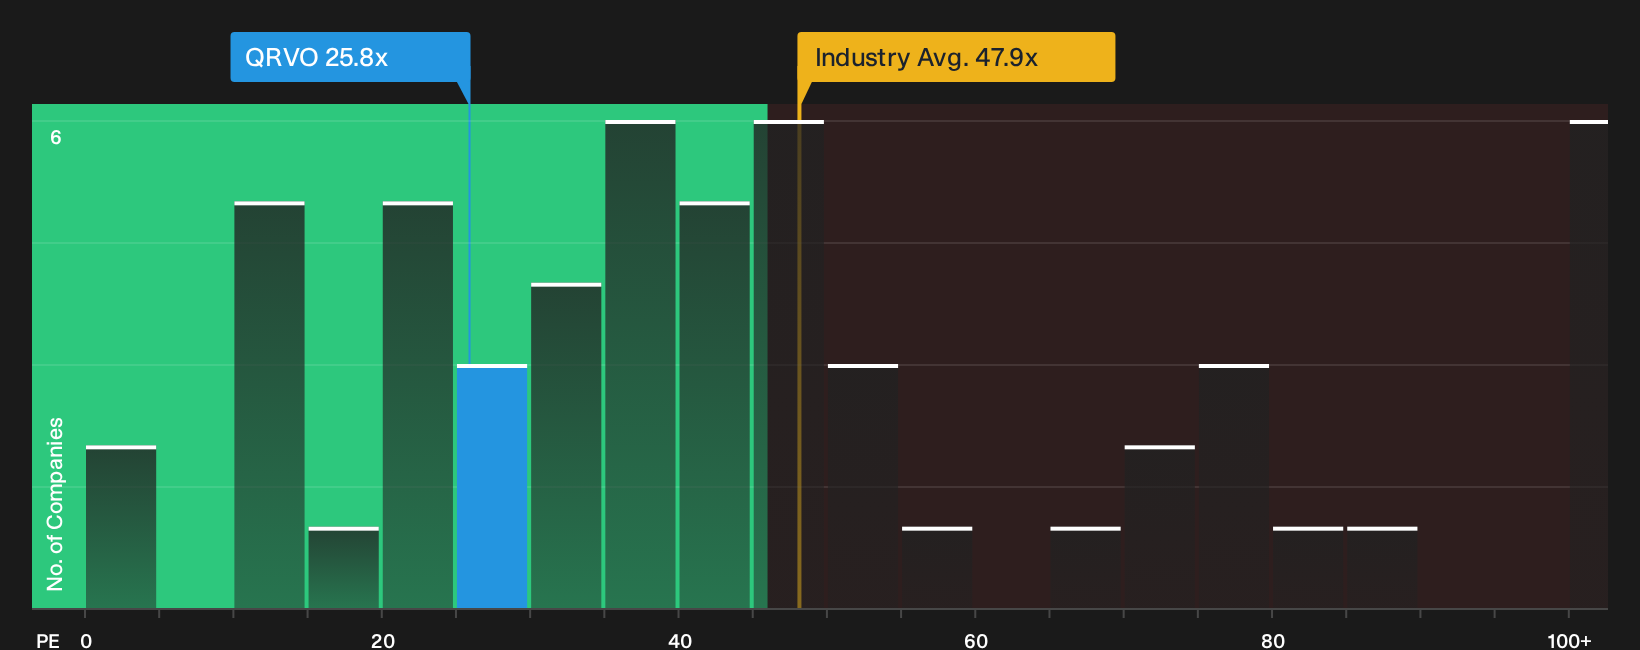Click the x-axis label 20
Screen dimensions: 1640x650
[383, 640]
